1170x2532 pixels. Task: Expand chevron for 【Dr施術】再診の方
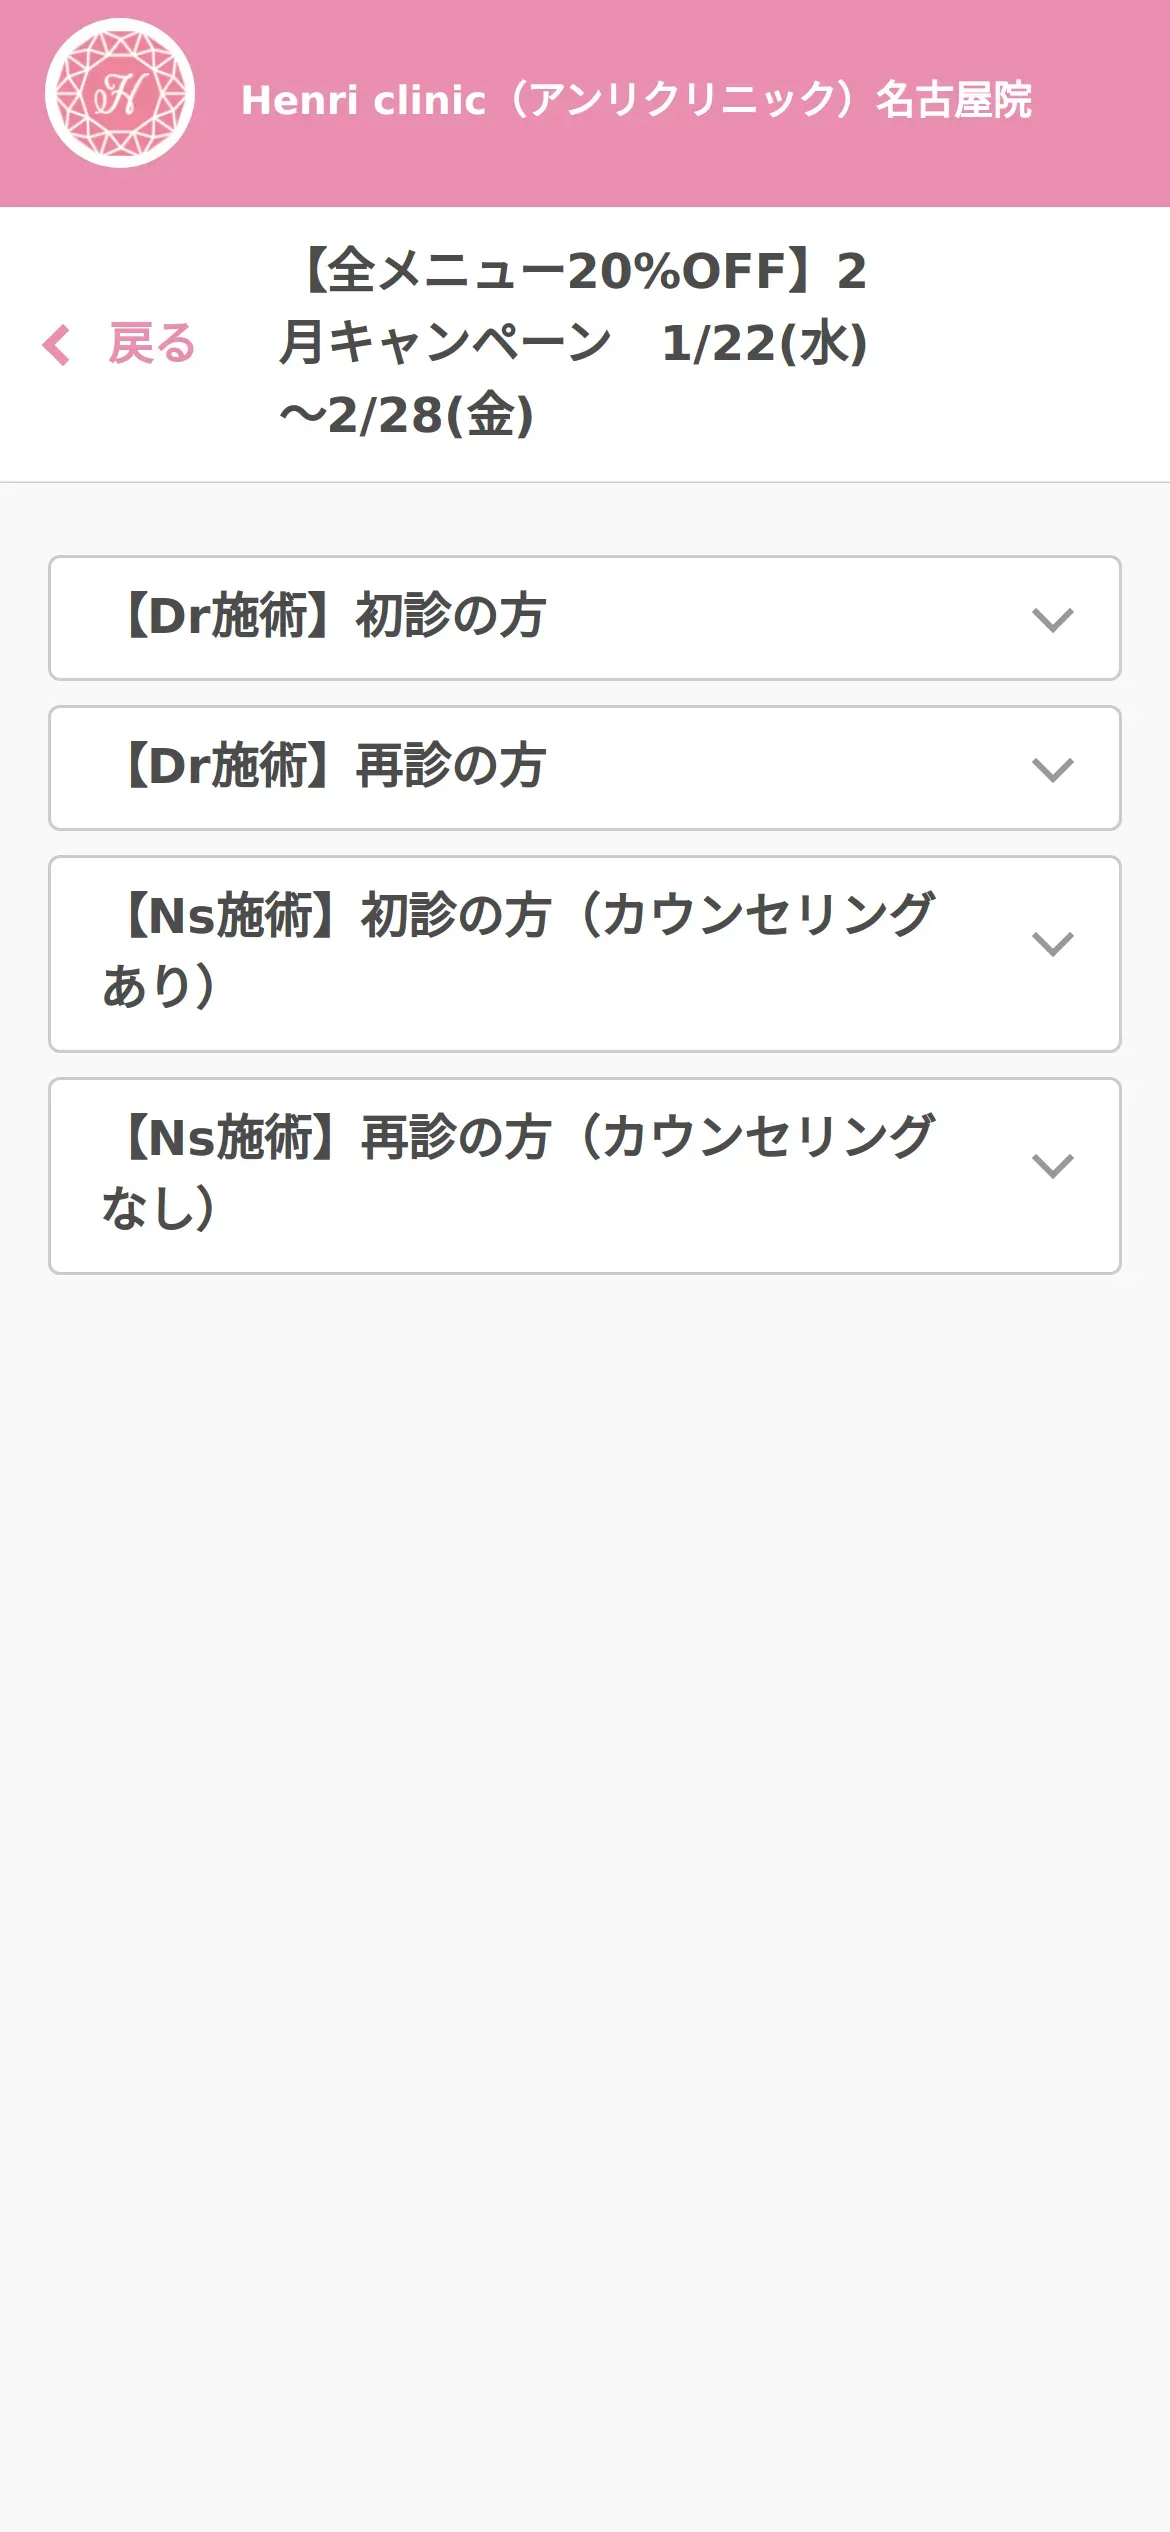click(x=1052, y=770)
